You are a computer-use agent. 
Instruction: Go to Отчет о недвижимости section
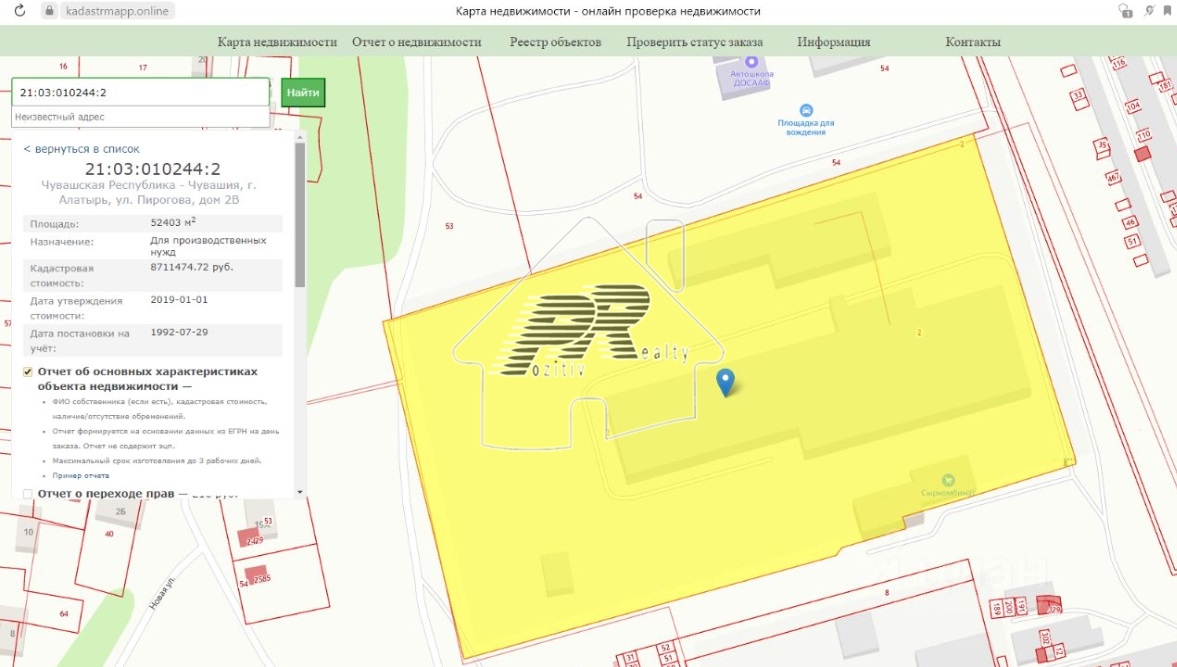click(x=417, y=42)
